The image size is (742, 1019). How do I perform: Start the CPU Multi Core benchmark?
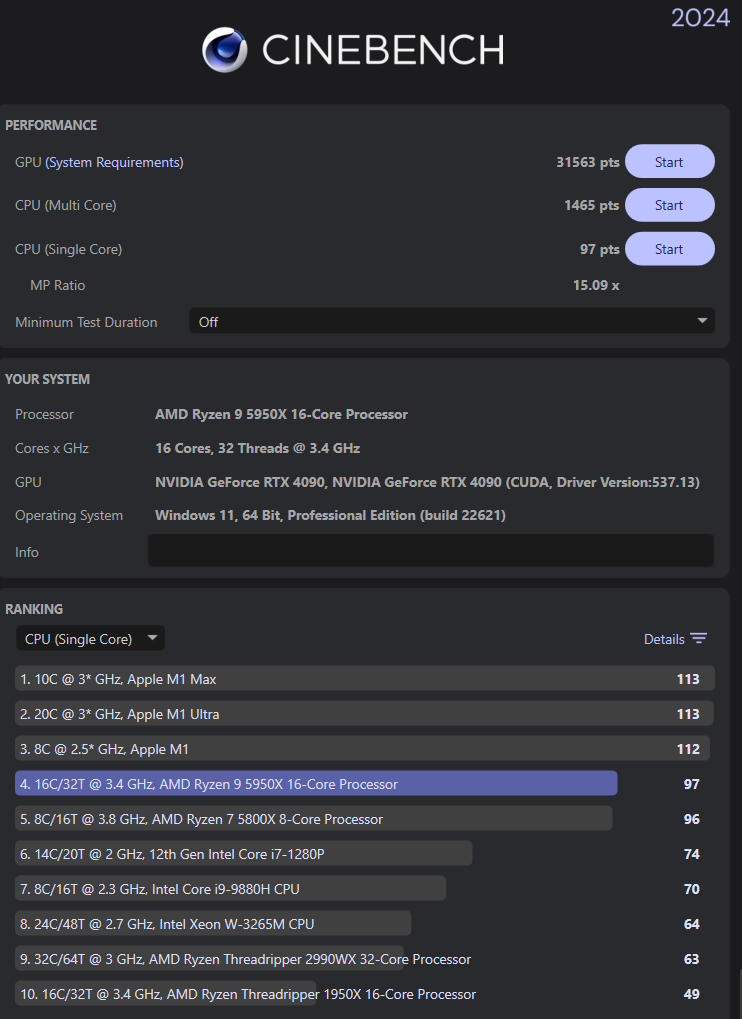[x=669, y=205]
